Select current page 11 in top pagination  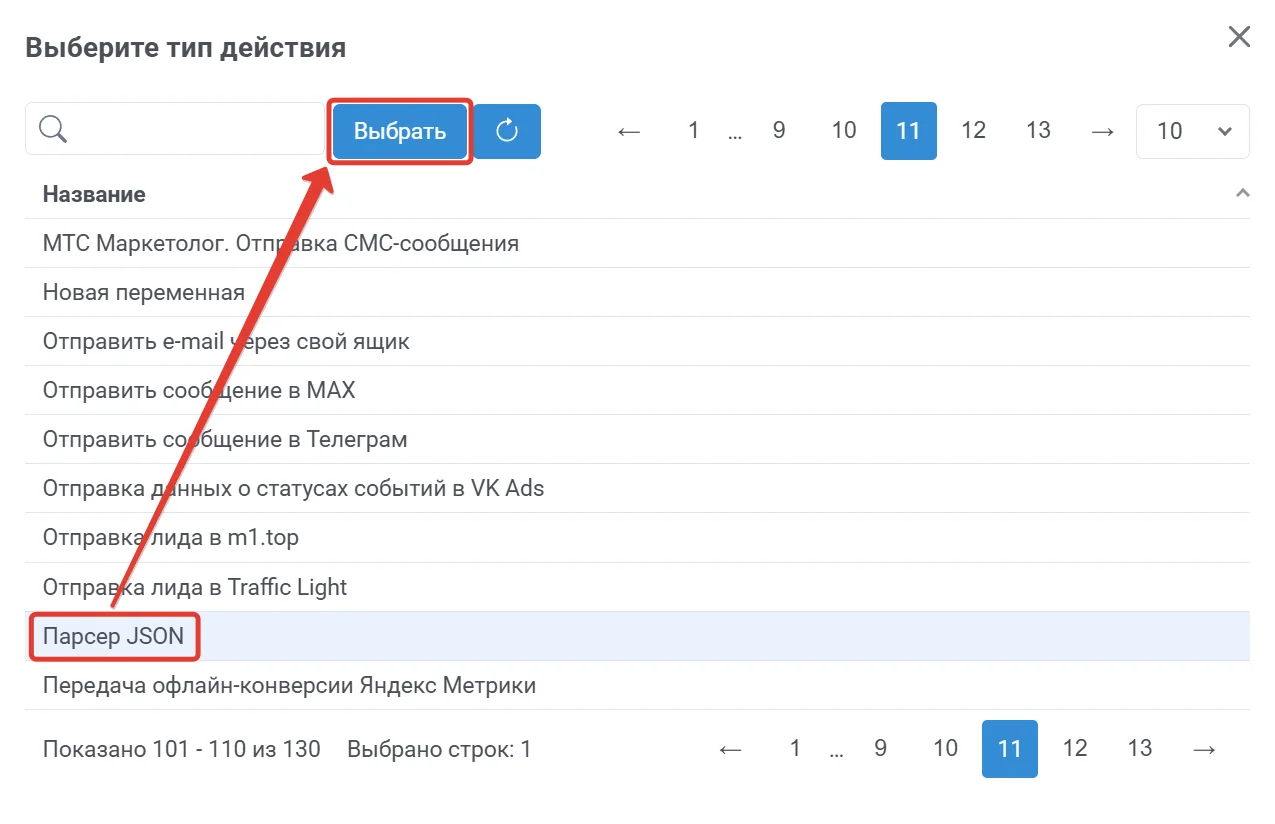pyautogui.click(x=909, y=131)
